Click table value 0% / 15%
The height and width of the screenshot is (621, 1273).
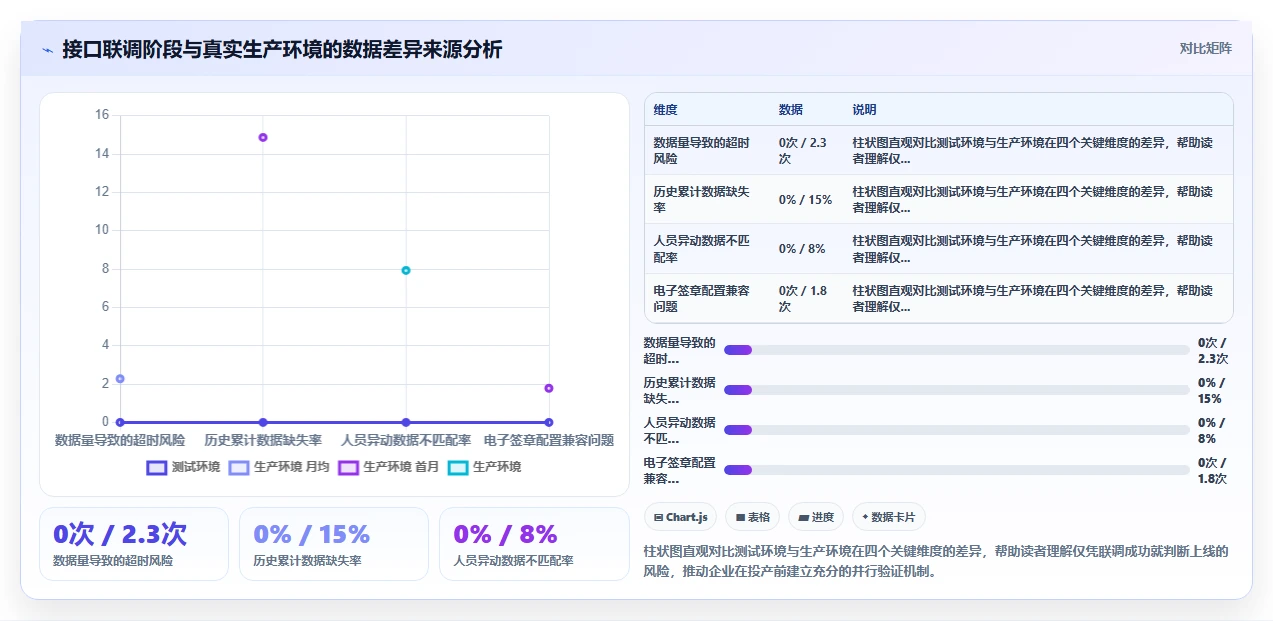(x=805, y=199)
